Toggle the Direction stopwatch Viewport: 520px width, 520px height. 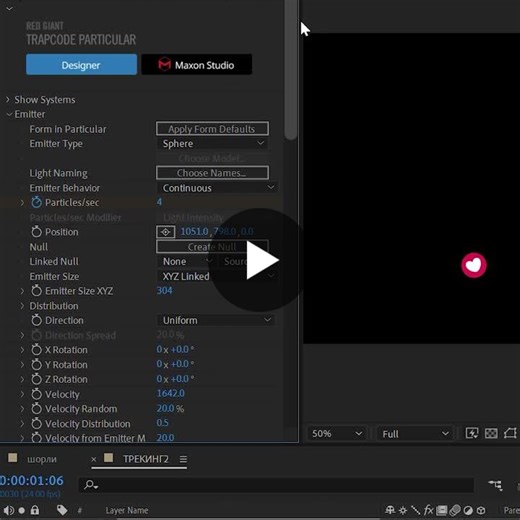[x=36, y=320]
